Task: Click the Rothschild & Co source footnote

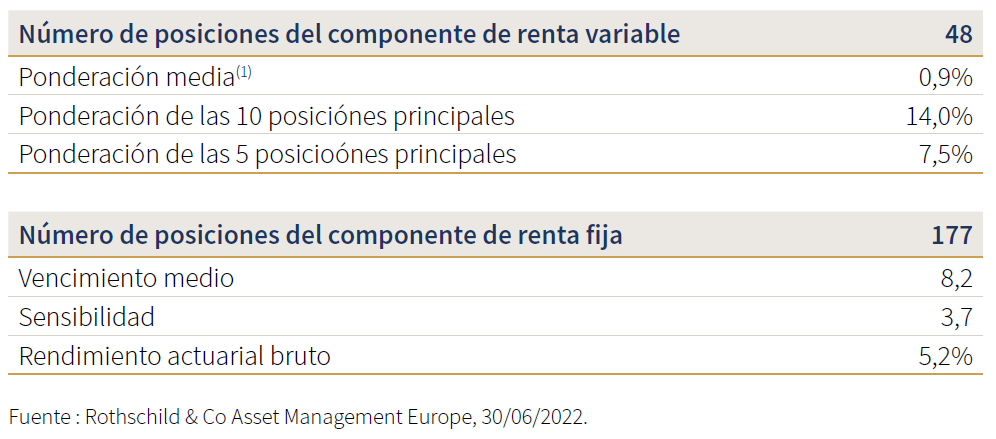Action: pyautogui.click(x=299, y=417)
